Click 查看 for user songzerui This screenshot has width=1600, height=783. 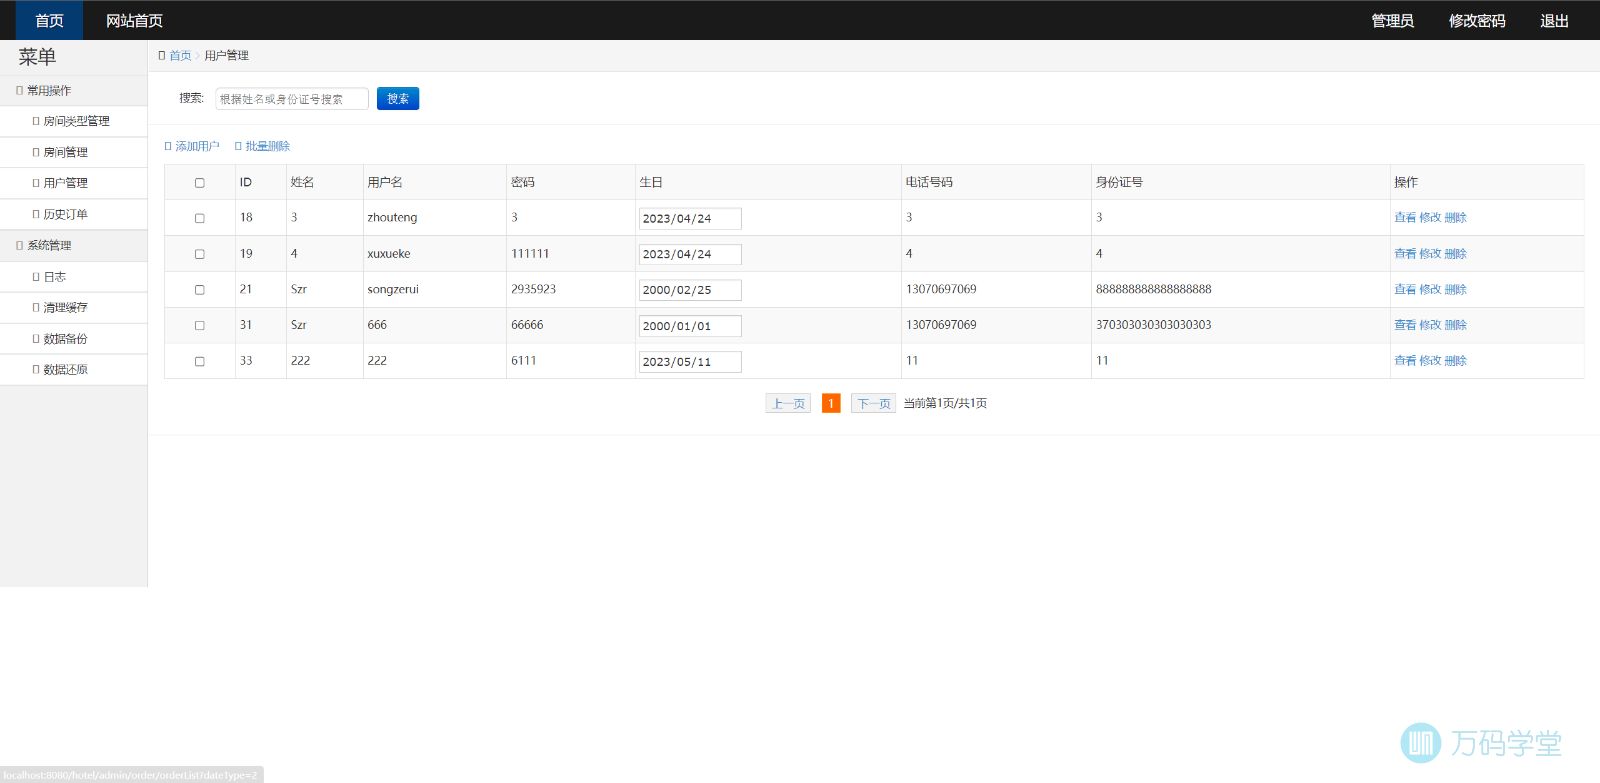click(x=1405, y=289)
